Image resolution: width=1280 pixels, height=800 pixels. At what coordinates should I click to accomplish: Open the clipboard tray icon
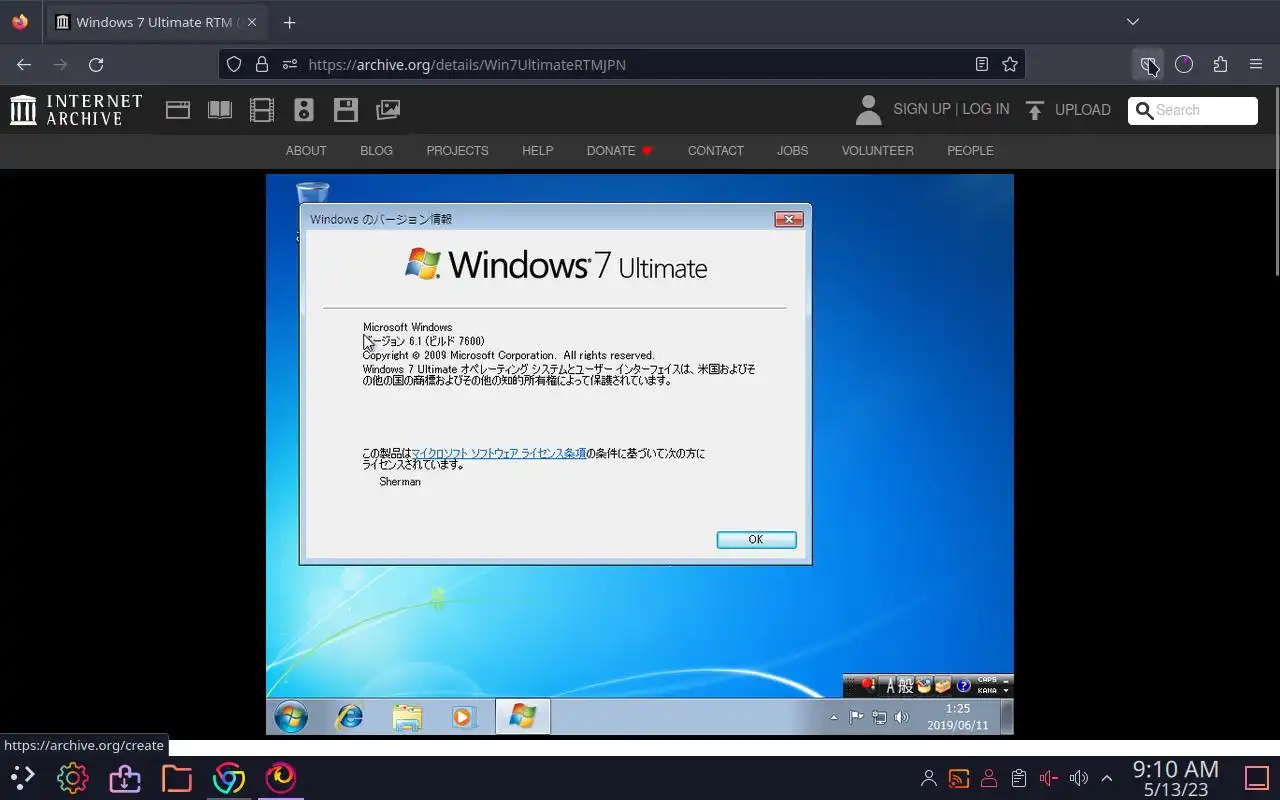(x=1018, y=778)
